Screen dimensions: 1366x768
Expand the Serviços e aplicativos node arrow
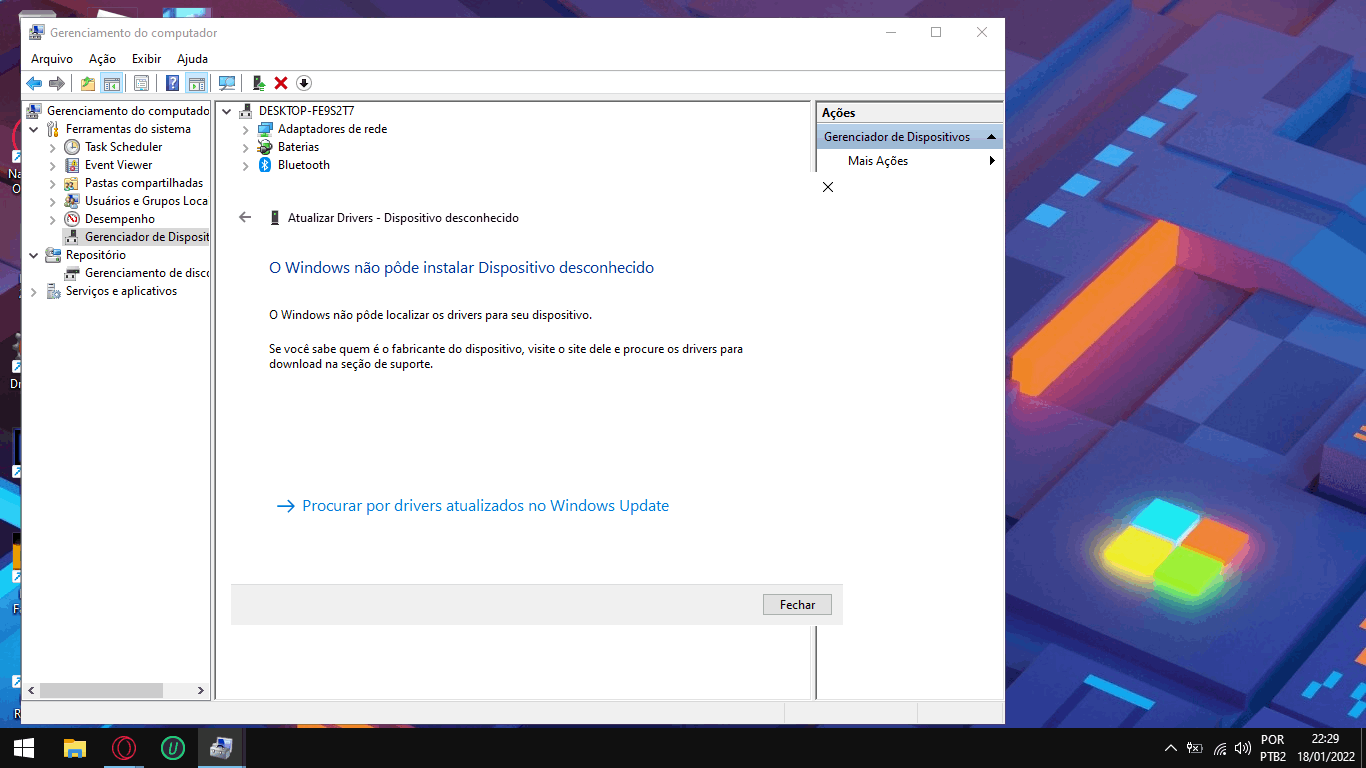(34, 291)
